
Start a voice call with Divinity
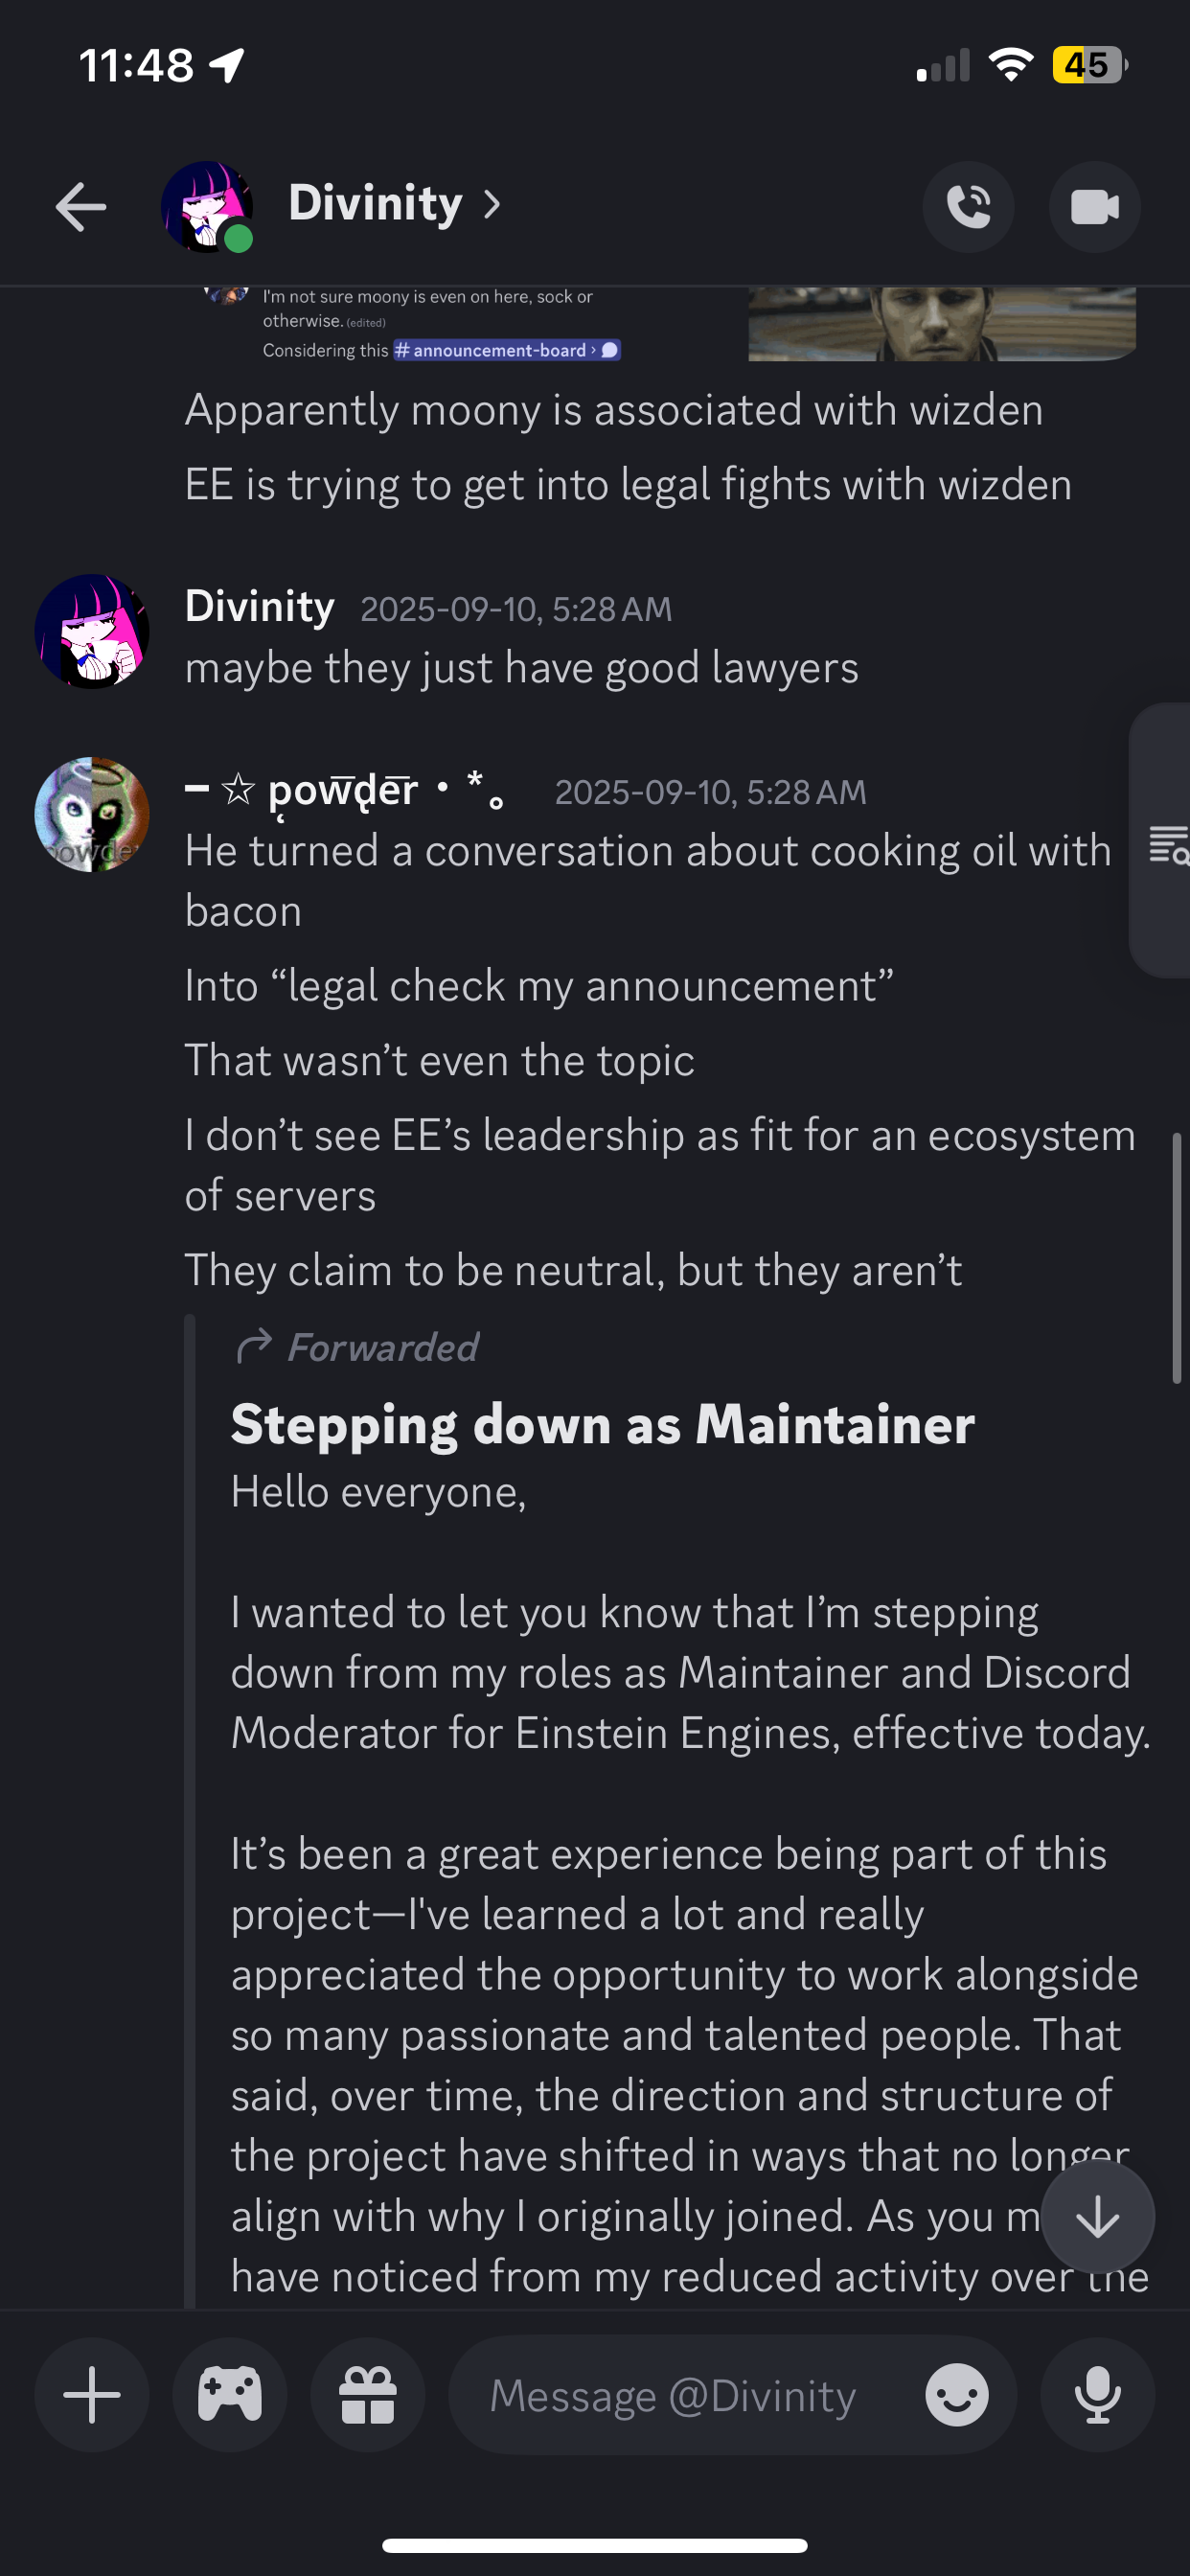pos(967,207)
